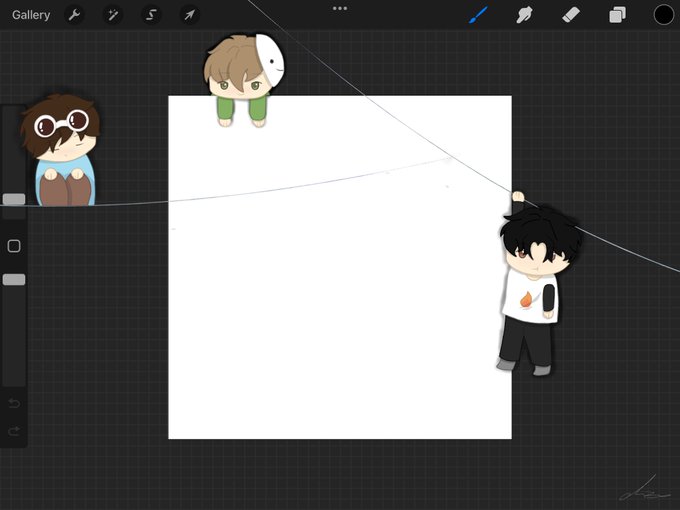The height and width of the screenshot is (510, 680).
Task: Select the Eraser tool
Action: click(x=571, y=15)
